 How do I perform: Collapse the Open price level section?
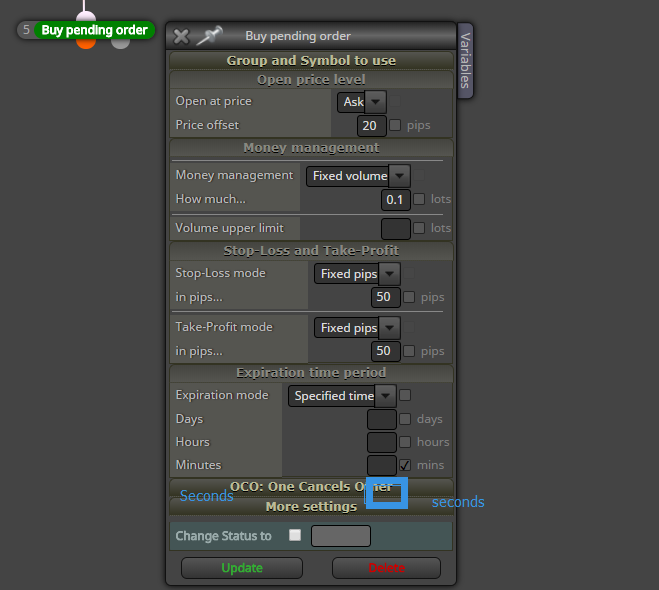pyautogui.click(x=311, y=79)
